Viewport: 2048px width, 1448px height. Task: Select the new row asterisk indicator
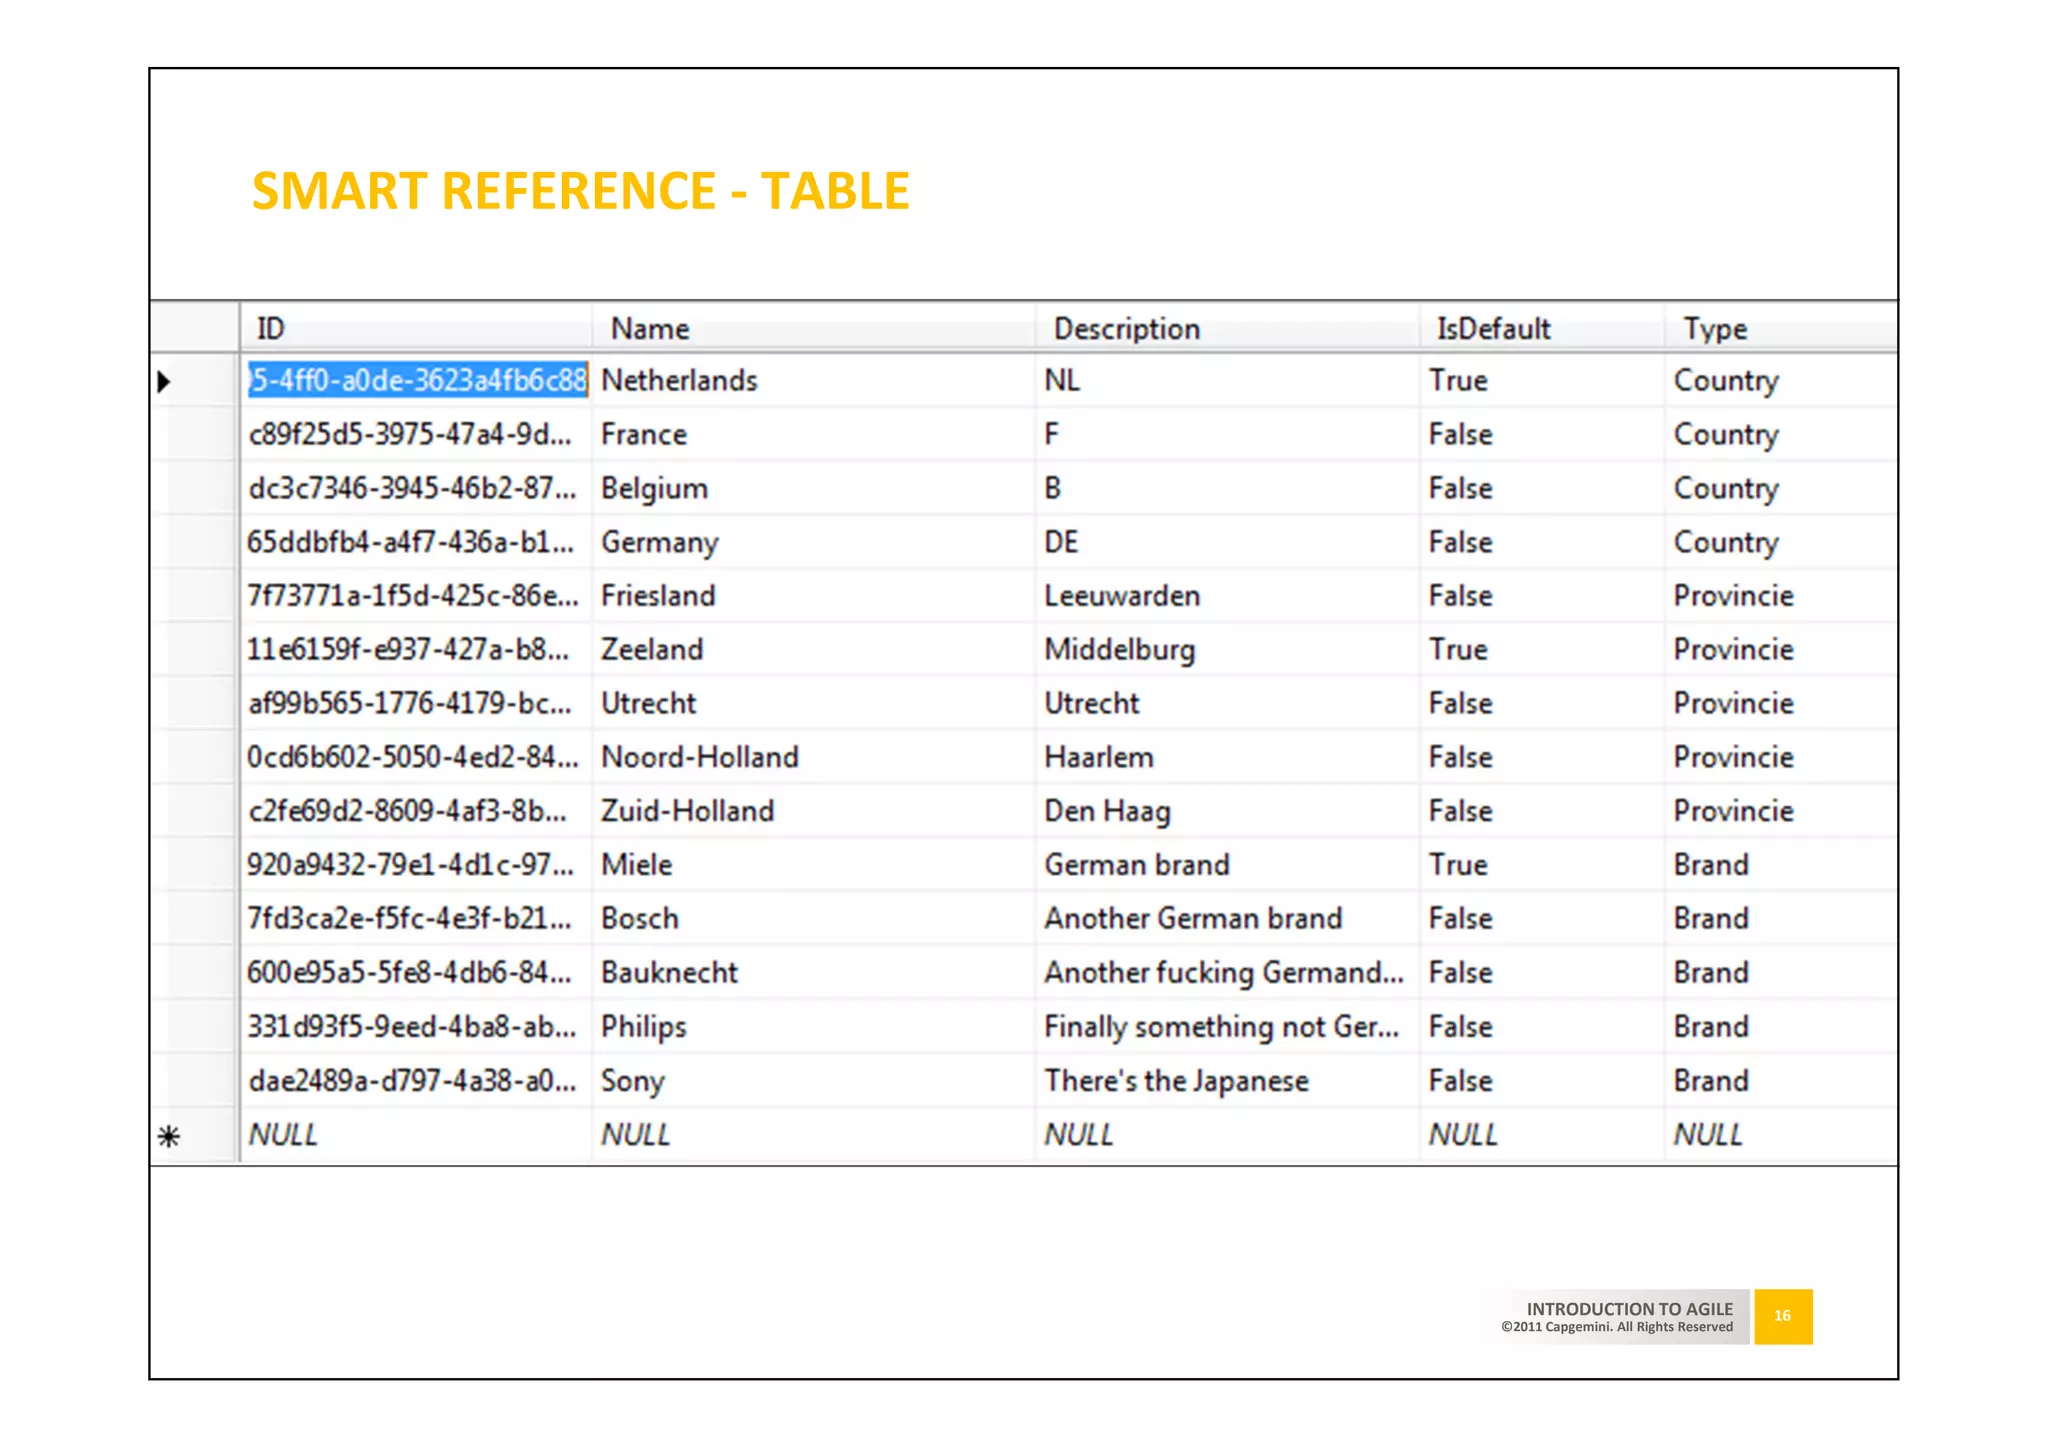point(169,1136)
